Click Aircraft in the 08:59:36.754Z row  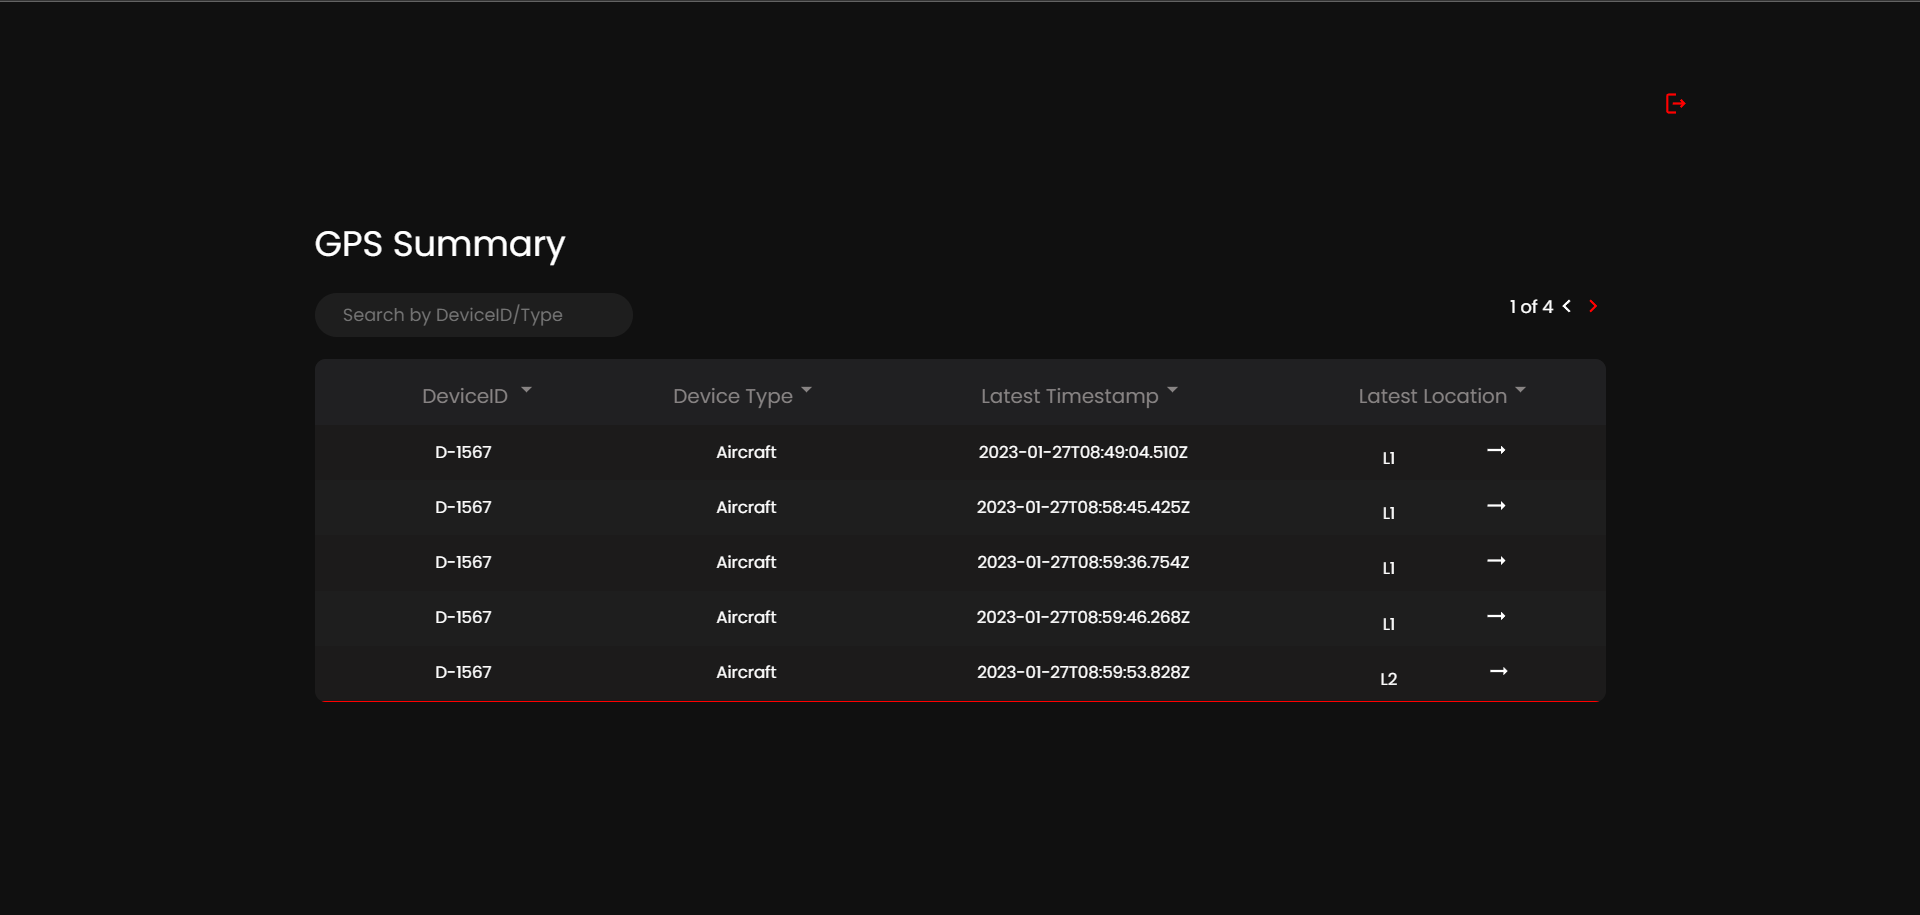click(x=746, y=562)
